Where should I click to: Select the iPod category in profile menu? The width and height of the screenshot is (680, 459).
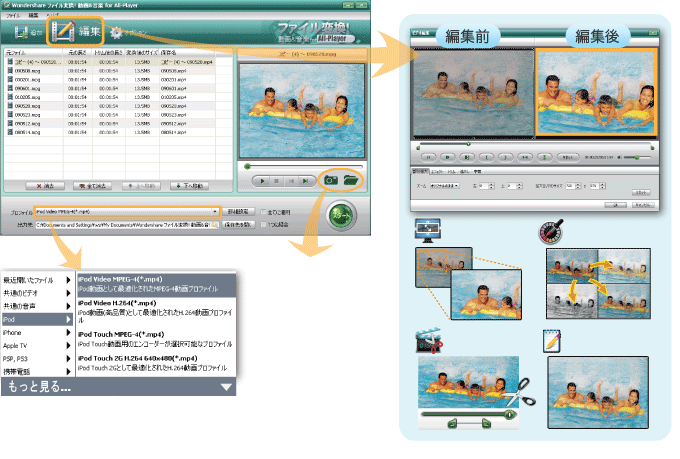point(36,319)
